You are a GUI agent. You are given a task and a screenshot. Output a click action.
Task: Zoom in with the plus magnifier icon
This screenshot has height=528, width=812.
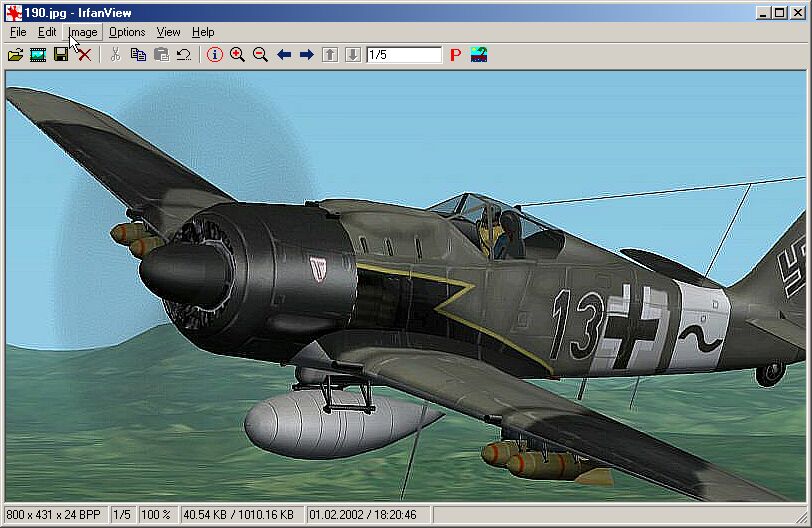[237, 54]
